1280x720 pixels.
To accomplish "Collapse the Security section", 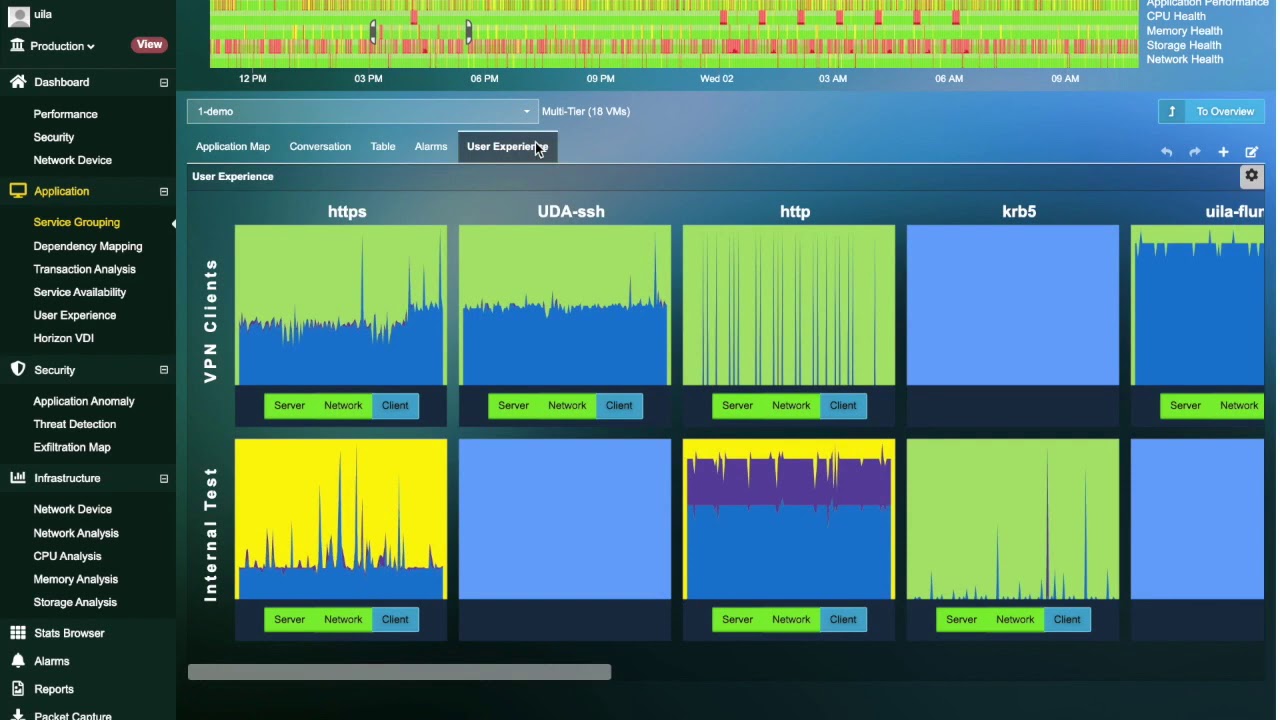I will [x=164, y=370].
